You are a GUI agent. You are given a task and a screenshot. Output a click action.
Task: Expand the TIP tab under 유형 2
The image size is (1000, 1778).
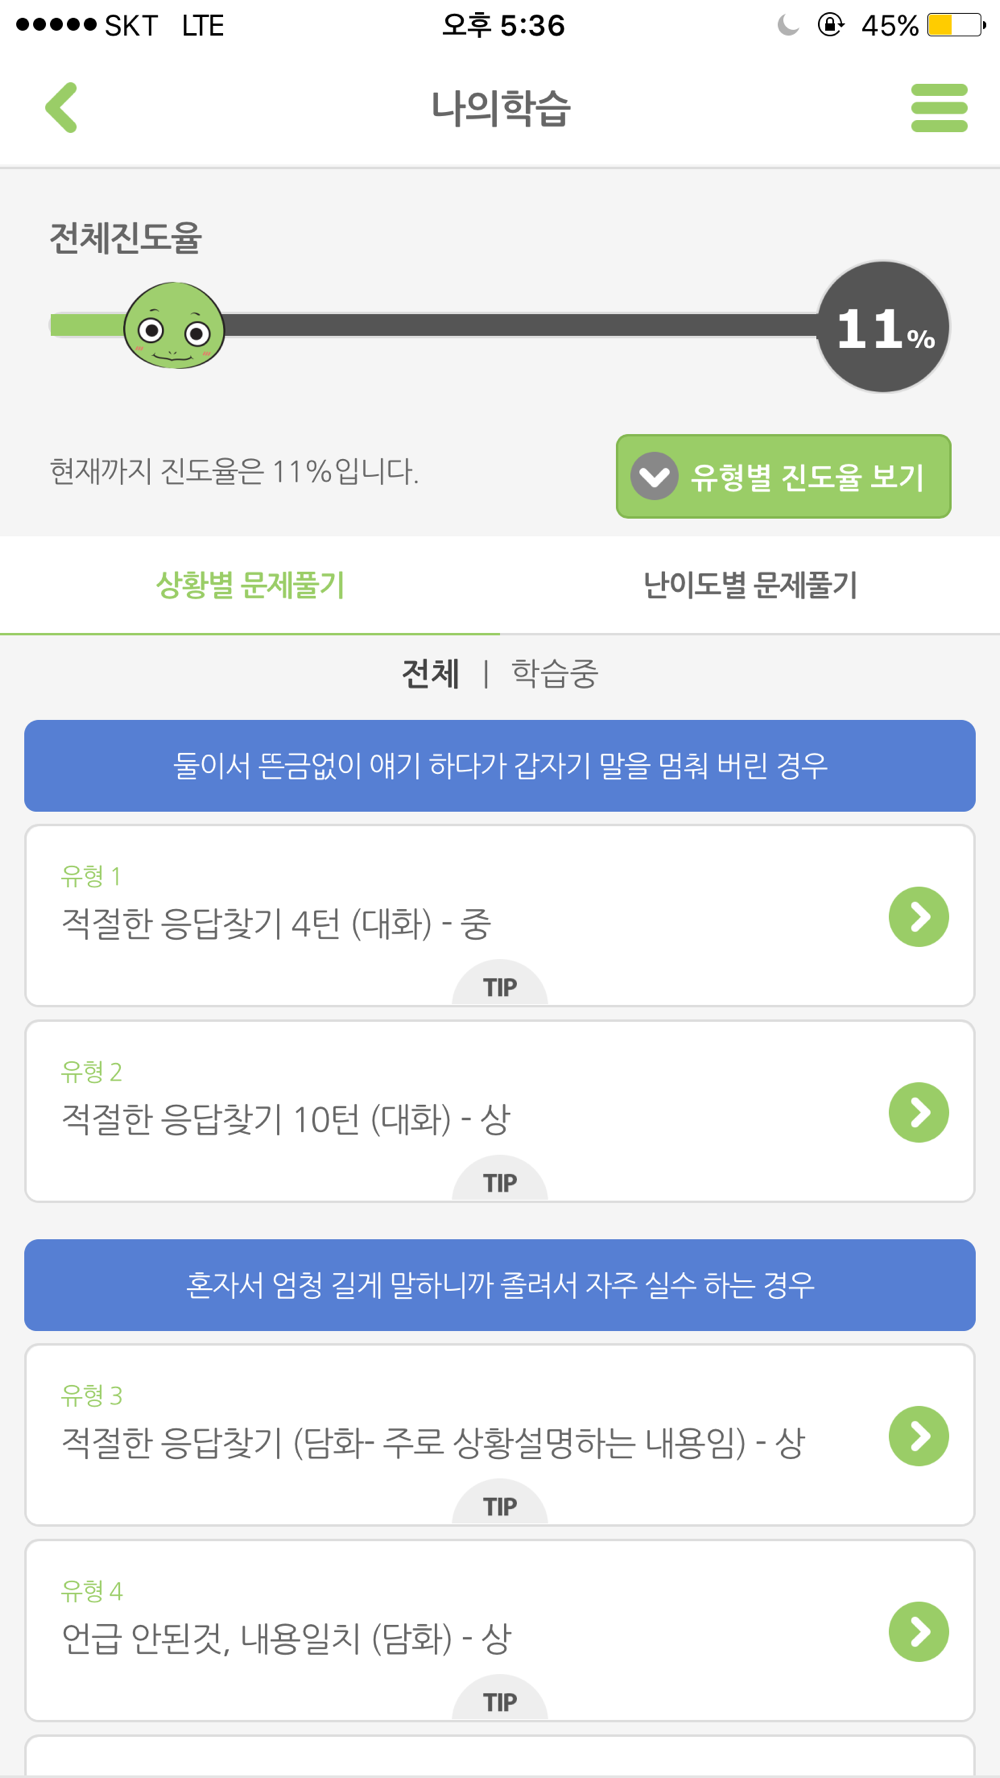point(500,1183)
